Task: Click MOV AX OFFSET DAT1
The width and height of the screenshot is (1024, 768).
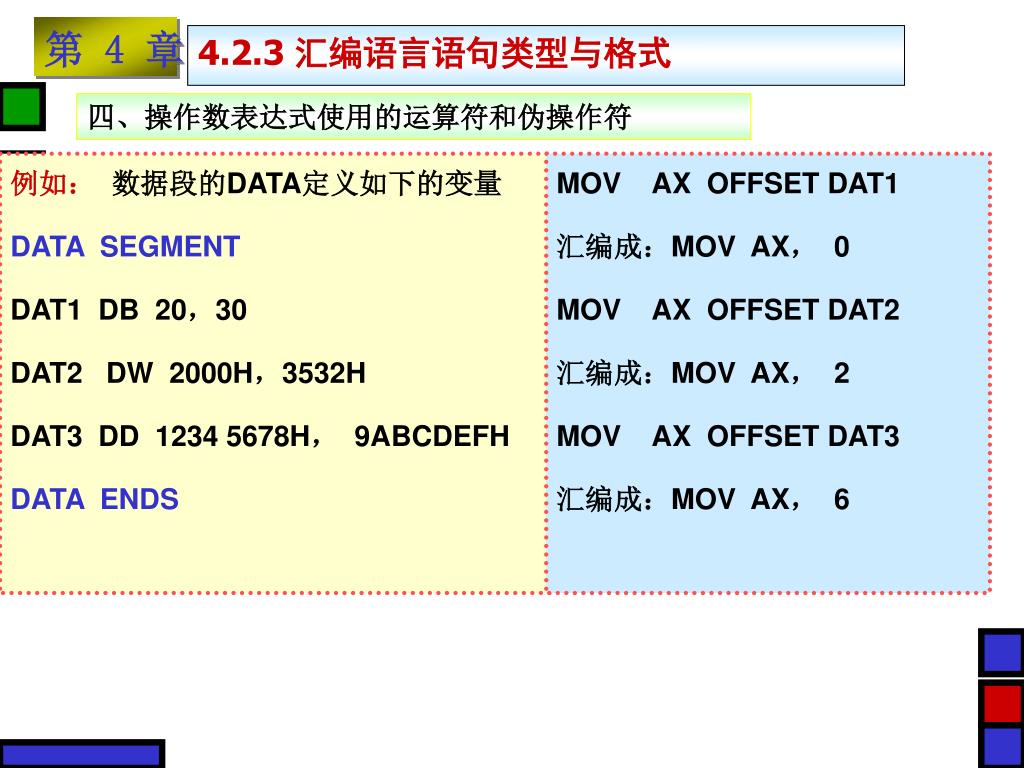Action: 727,184
